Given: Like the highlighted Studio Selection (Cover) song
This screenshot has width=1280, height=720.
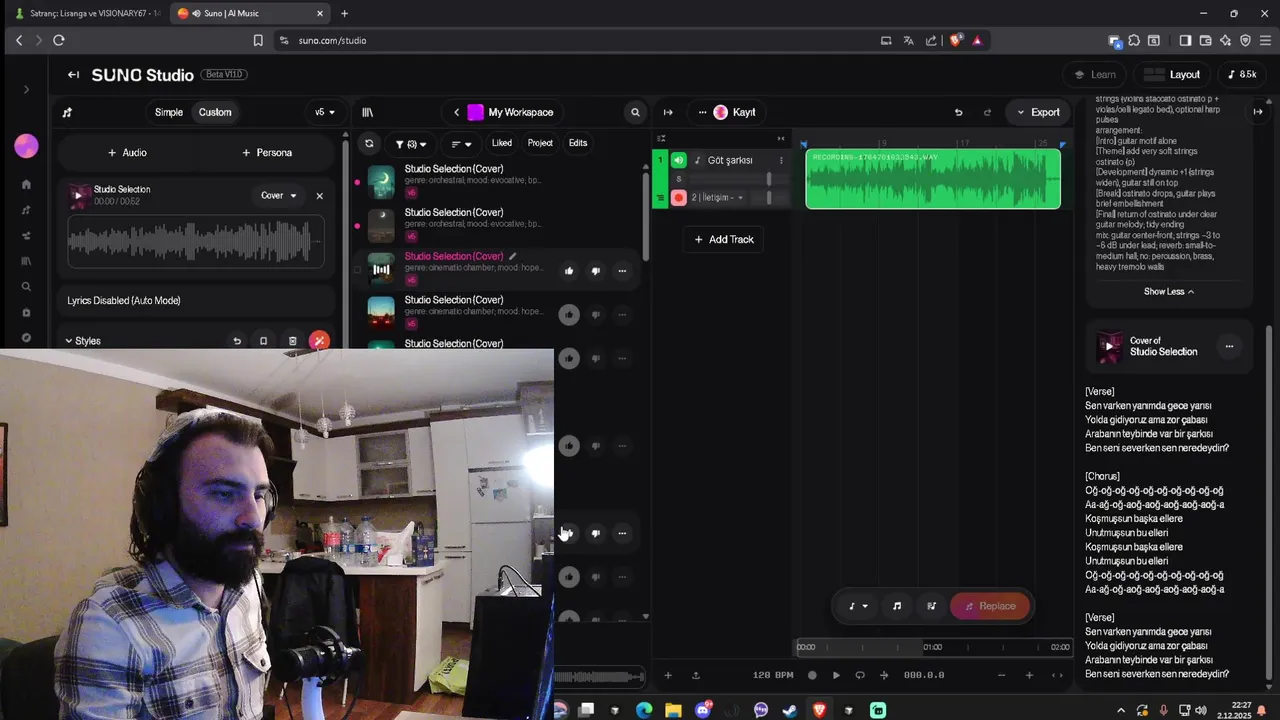Looking at the screenshot, I should click(569, 271).
